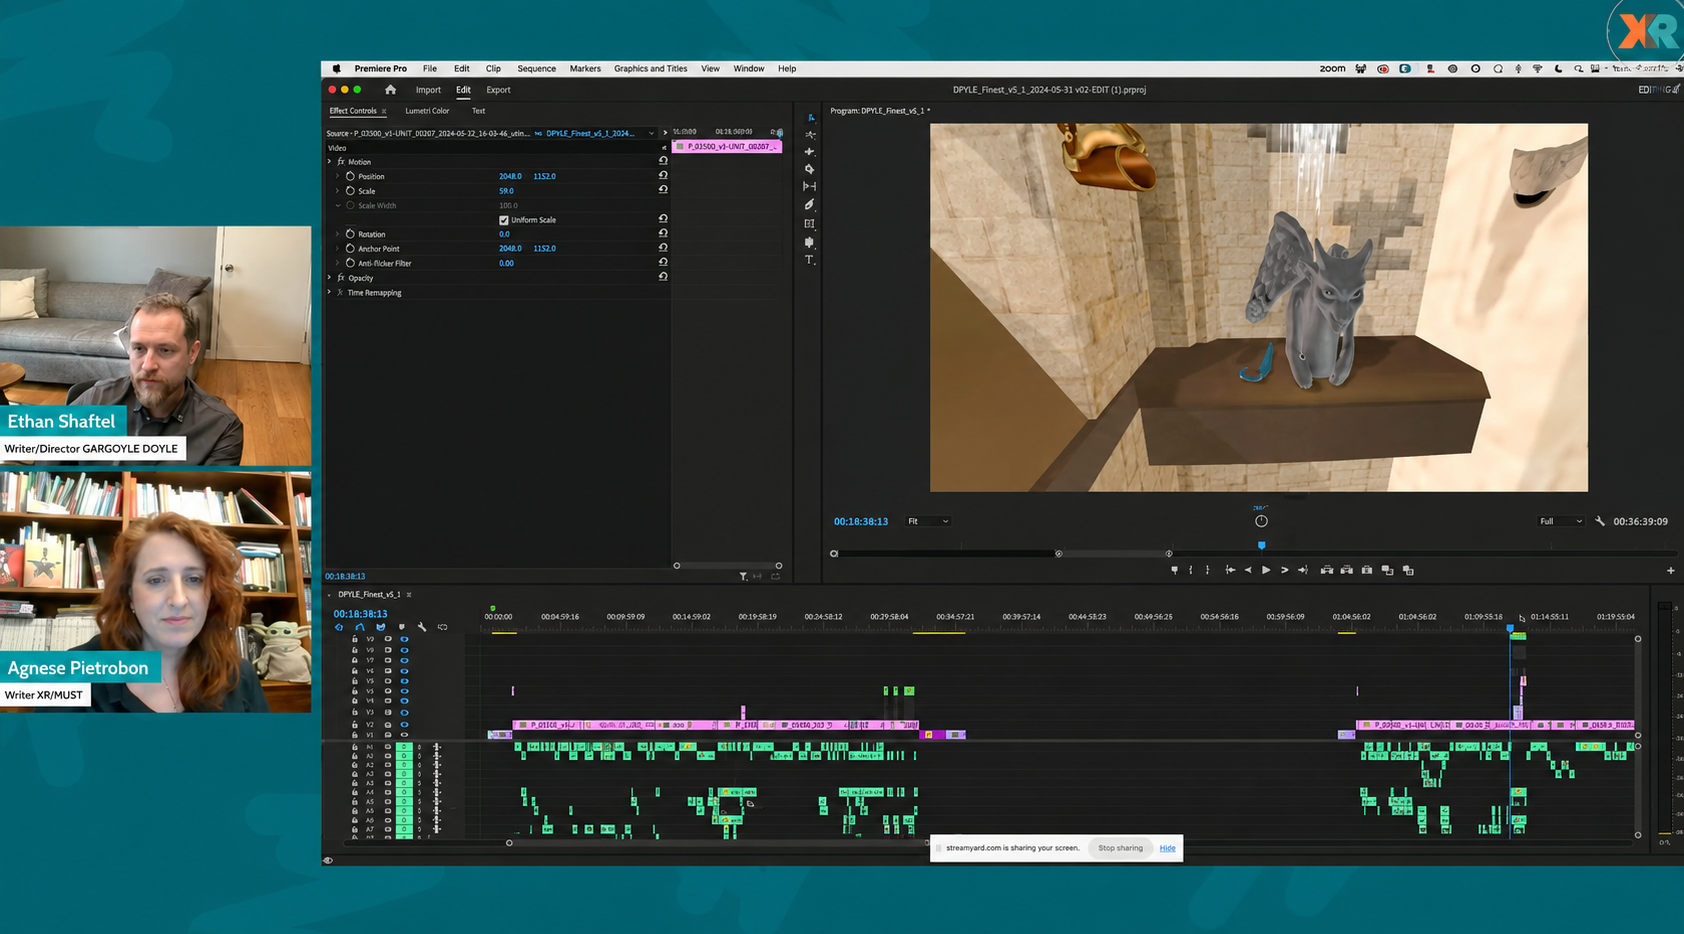
Task: Open the Button Editor plus icon
Action: point(1670,570)
